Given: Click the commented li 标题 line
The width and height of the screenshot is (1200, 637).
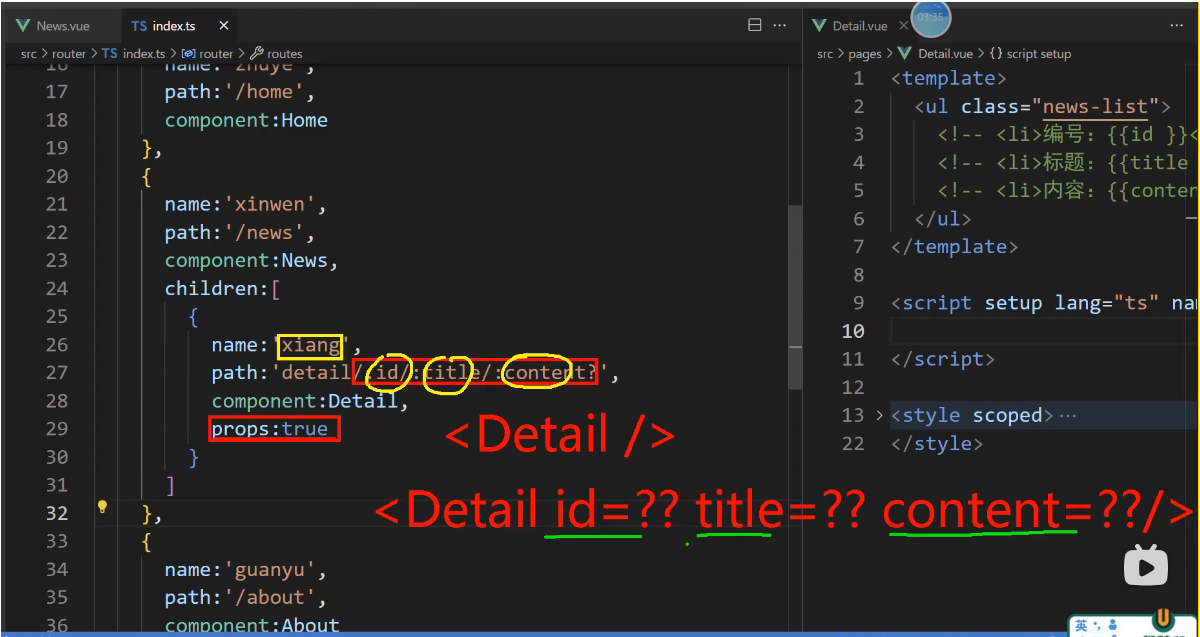Looking at the screenshot, I should tap(1068, 162).
